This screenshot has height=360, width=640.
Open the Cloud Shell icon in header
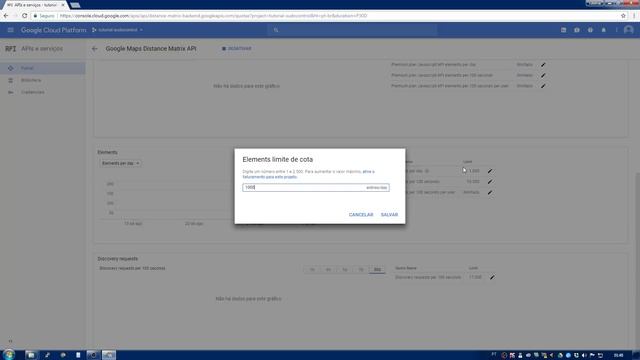(563, 30)
